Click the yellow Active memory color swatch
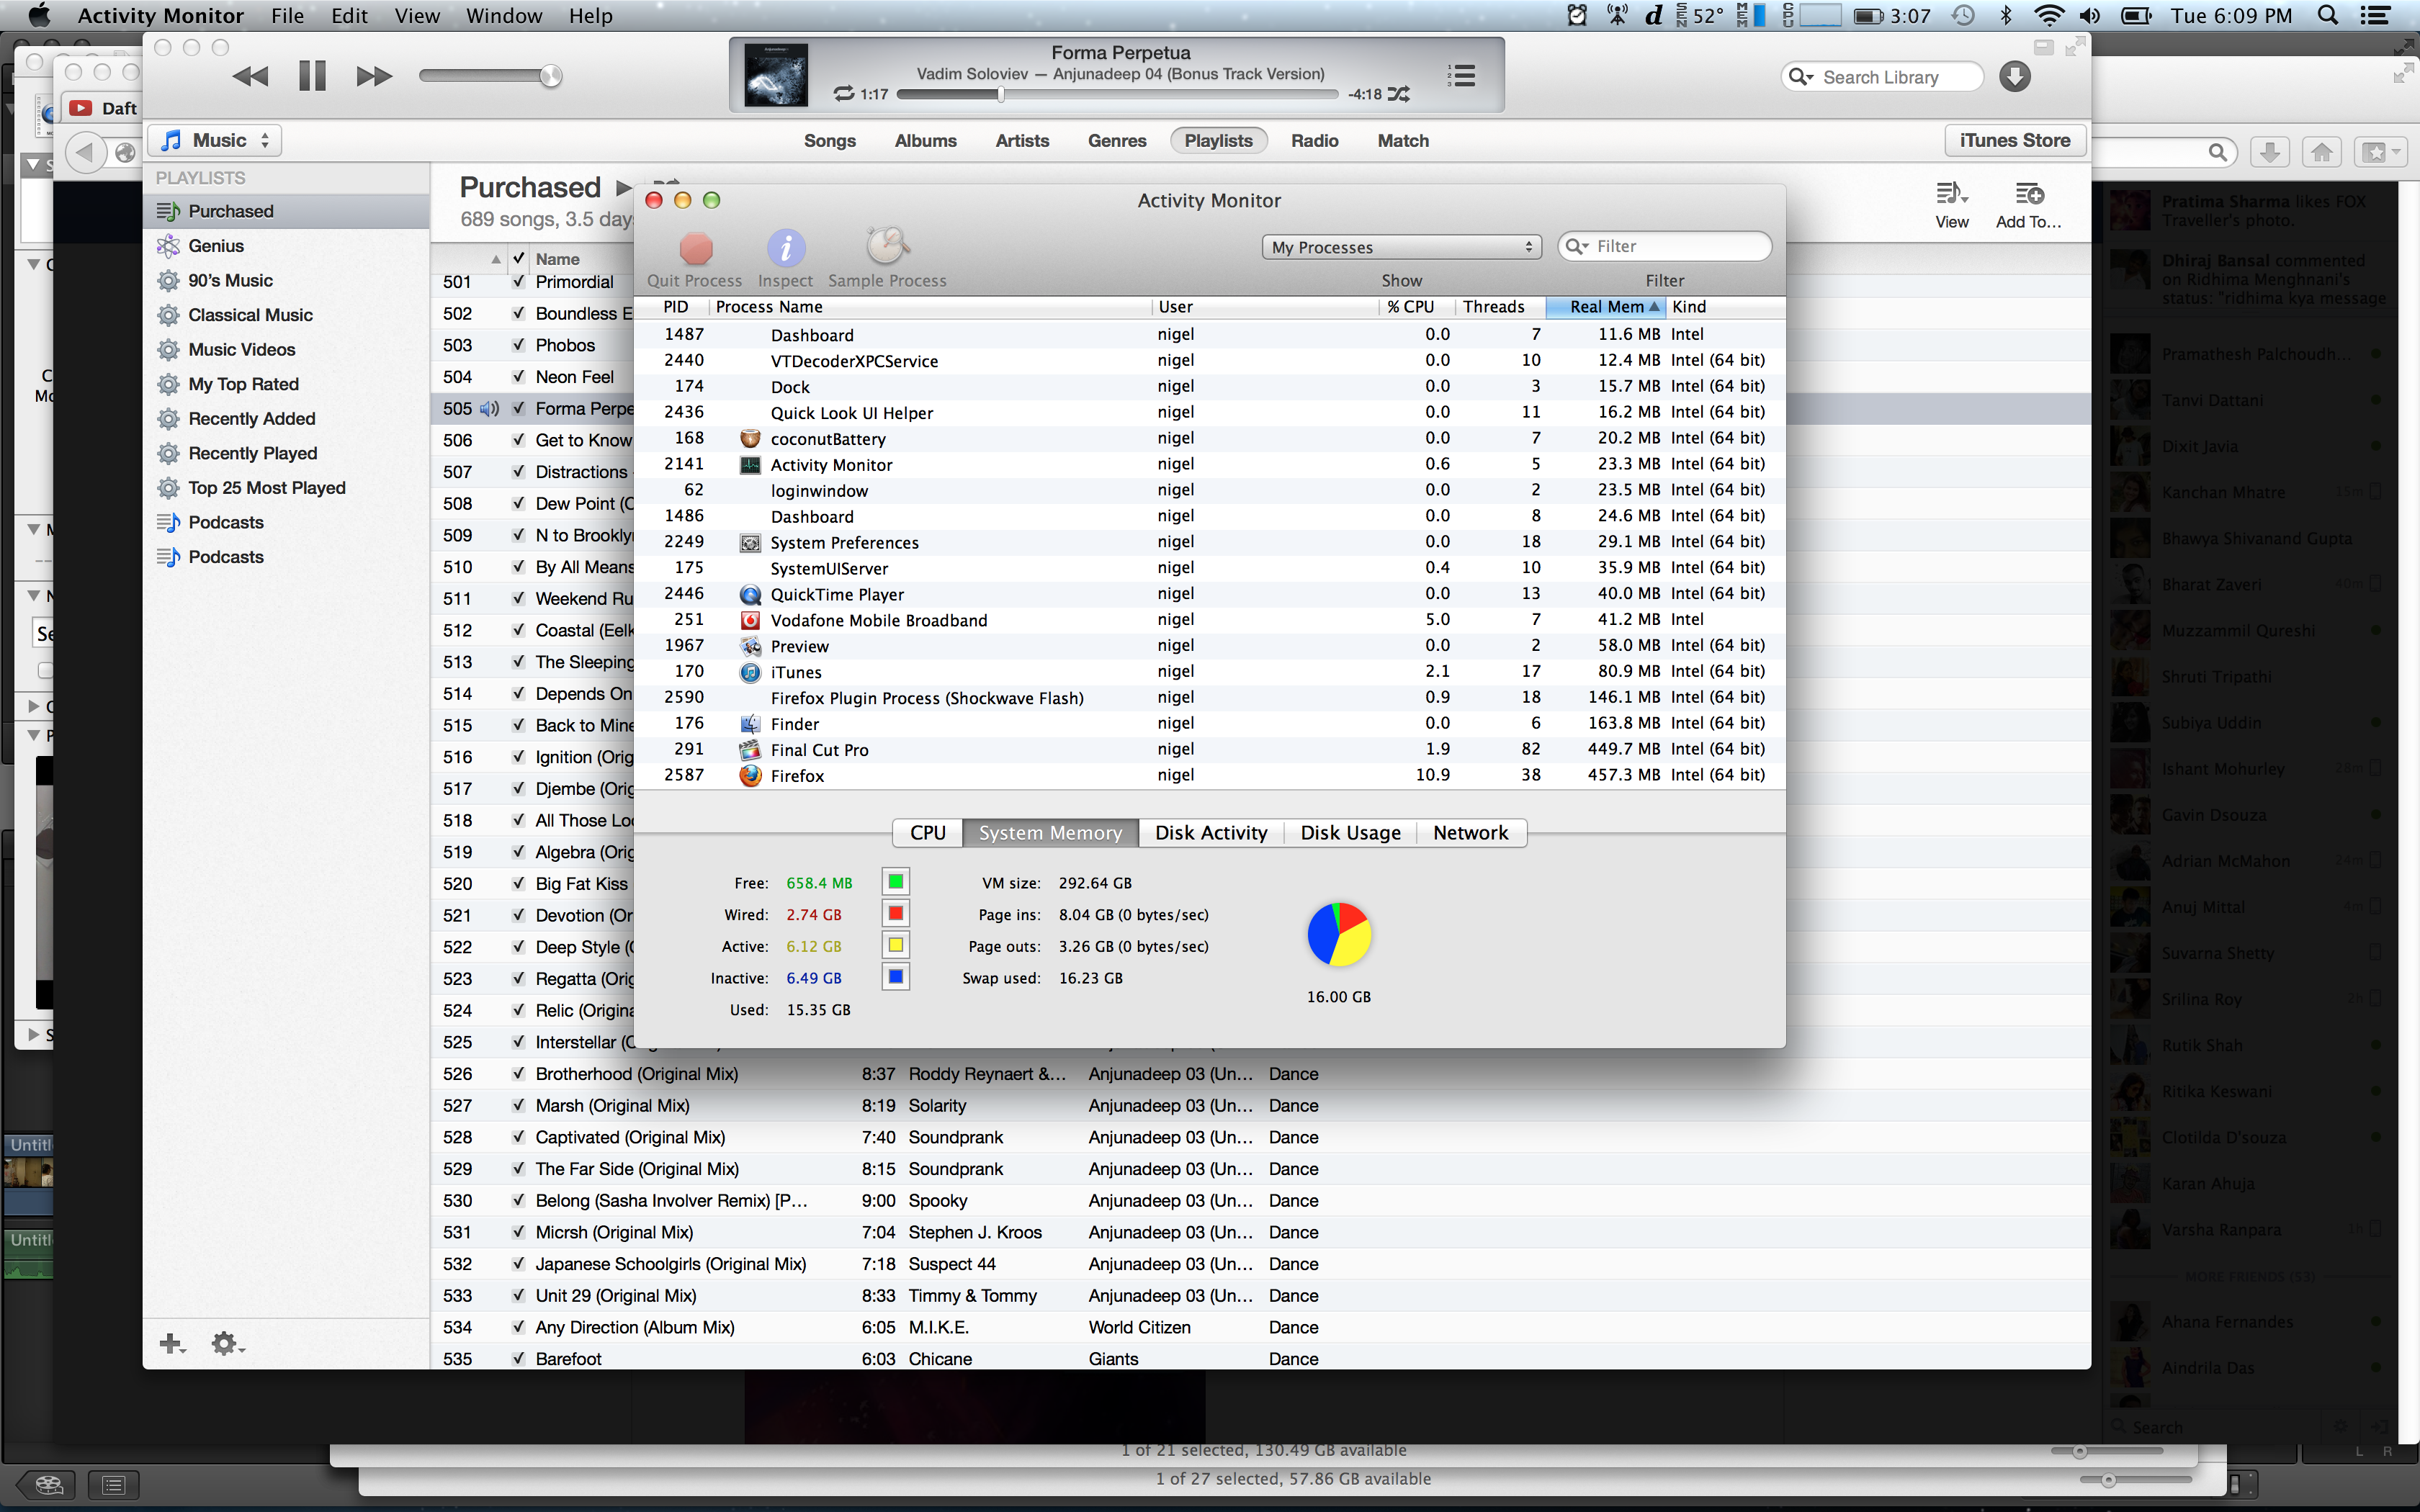This screenshot has width=2420, height=1512. click(896, 945)
